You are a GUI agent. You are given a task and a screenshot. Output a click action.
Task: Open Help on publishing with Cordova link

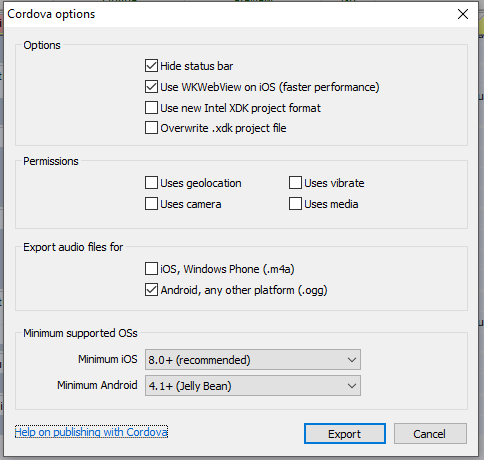point(91,432)
